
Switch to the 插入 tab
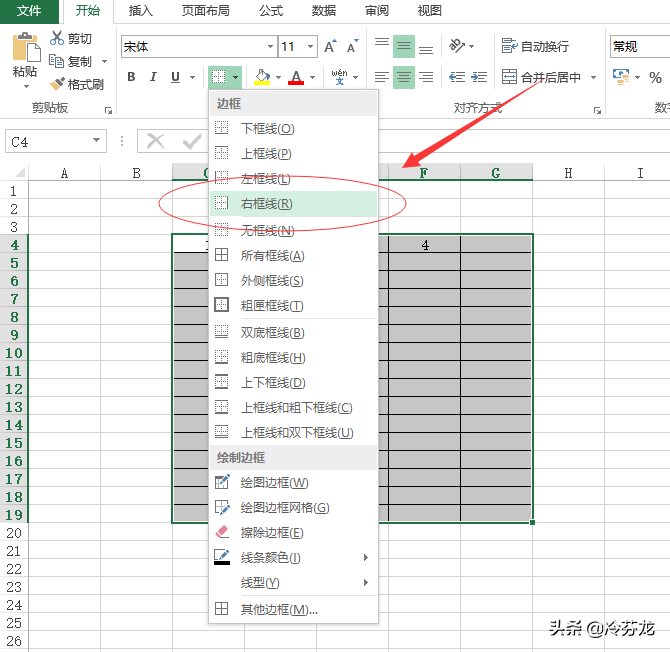pos(141,11)
